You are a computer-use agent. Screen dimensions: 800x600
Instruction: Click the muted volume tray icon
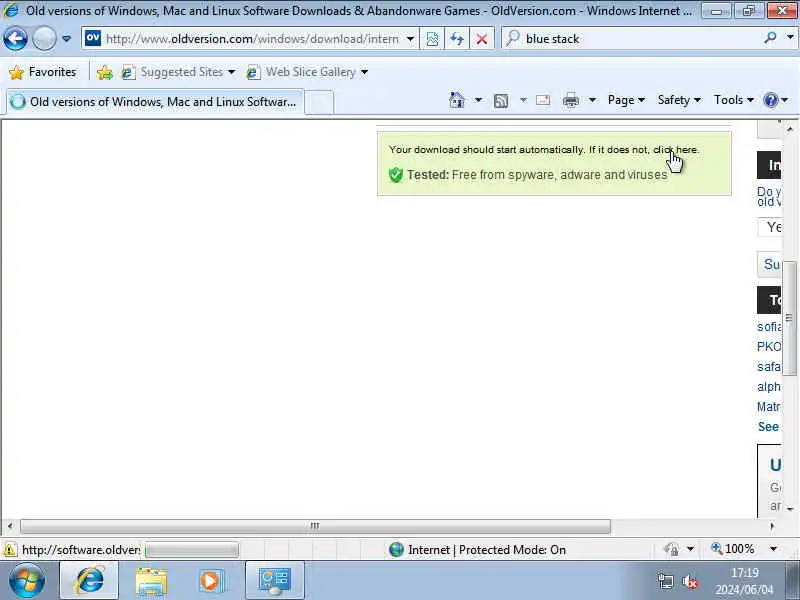(x=690, y=581)
